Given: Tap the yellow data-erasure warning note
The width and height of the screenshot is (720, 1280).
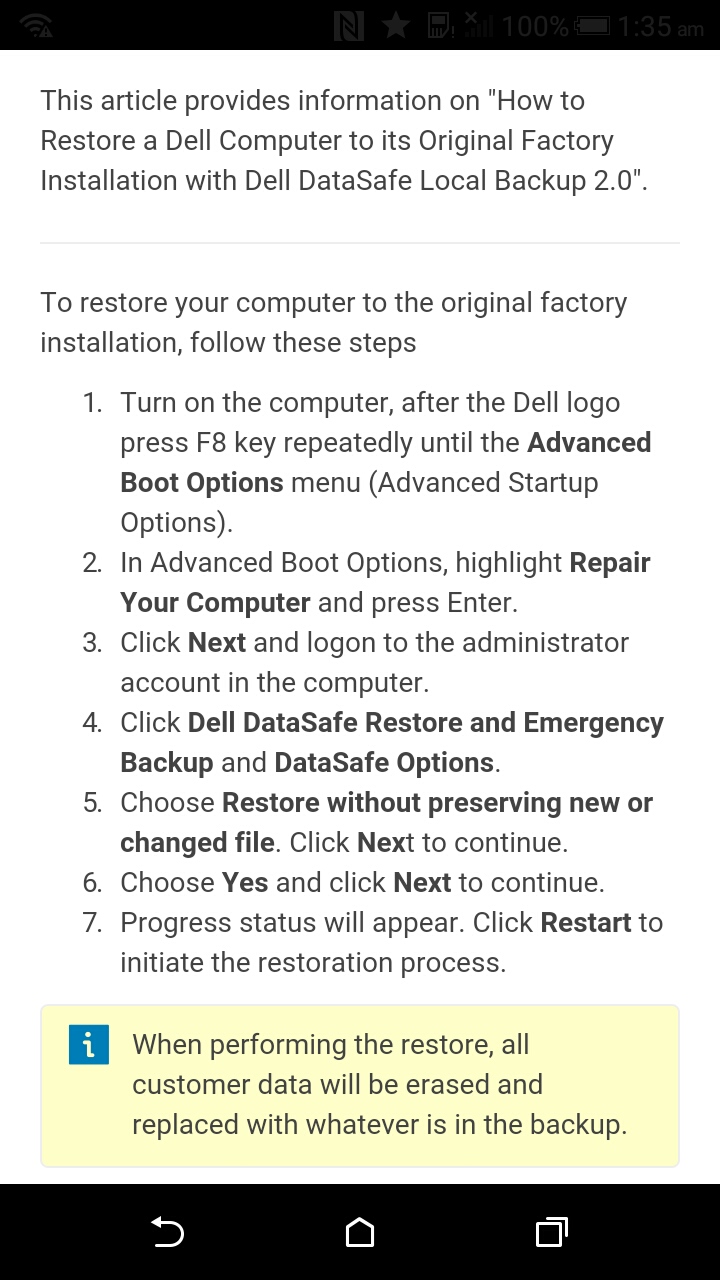Looking at the screenshot, I should (380, 1085).
